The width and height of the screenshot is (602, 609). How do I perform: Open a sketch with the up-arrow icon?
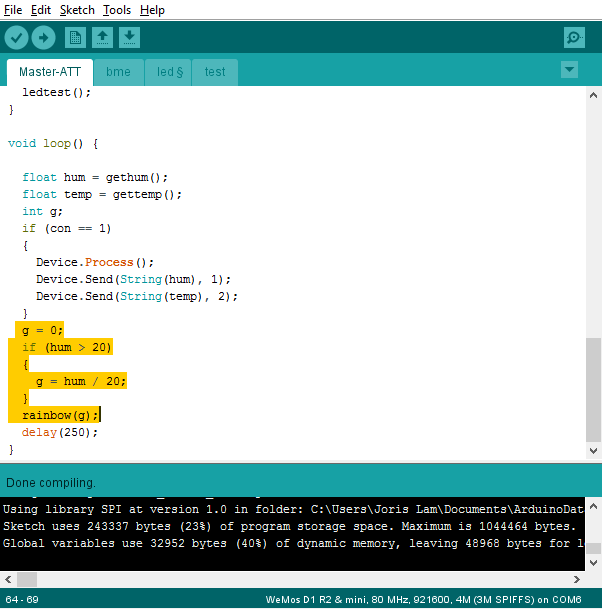(x=103, y=38)
